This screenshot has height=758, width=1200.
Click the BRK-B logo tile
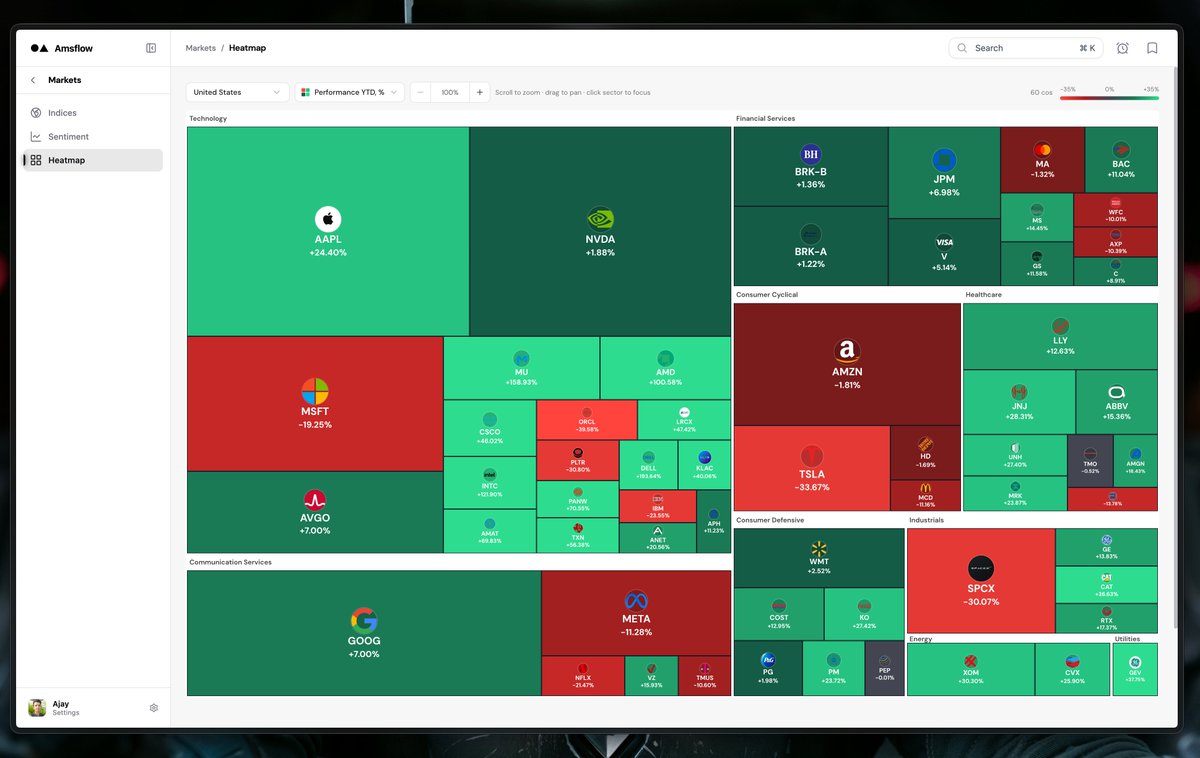point(810,167)
